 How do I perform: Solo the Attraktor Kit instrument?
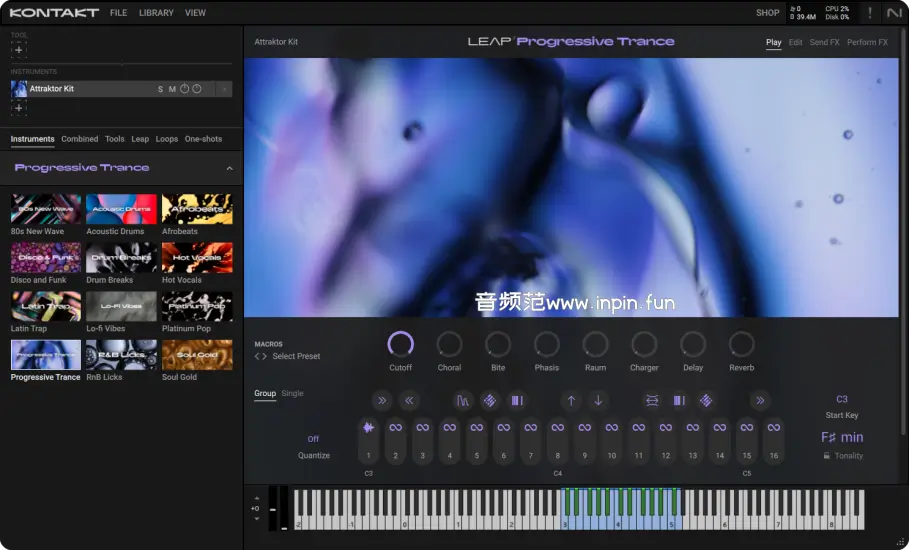click(x=161, y=89)
